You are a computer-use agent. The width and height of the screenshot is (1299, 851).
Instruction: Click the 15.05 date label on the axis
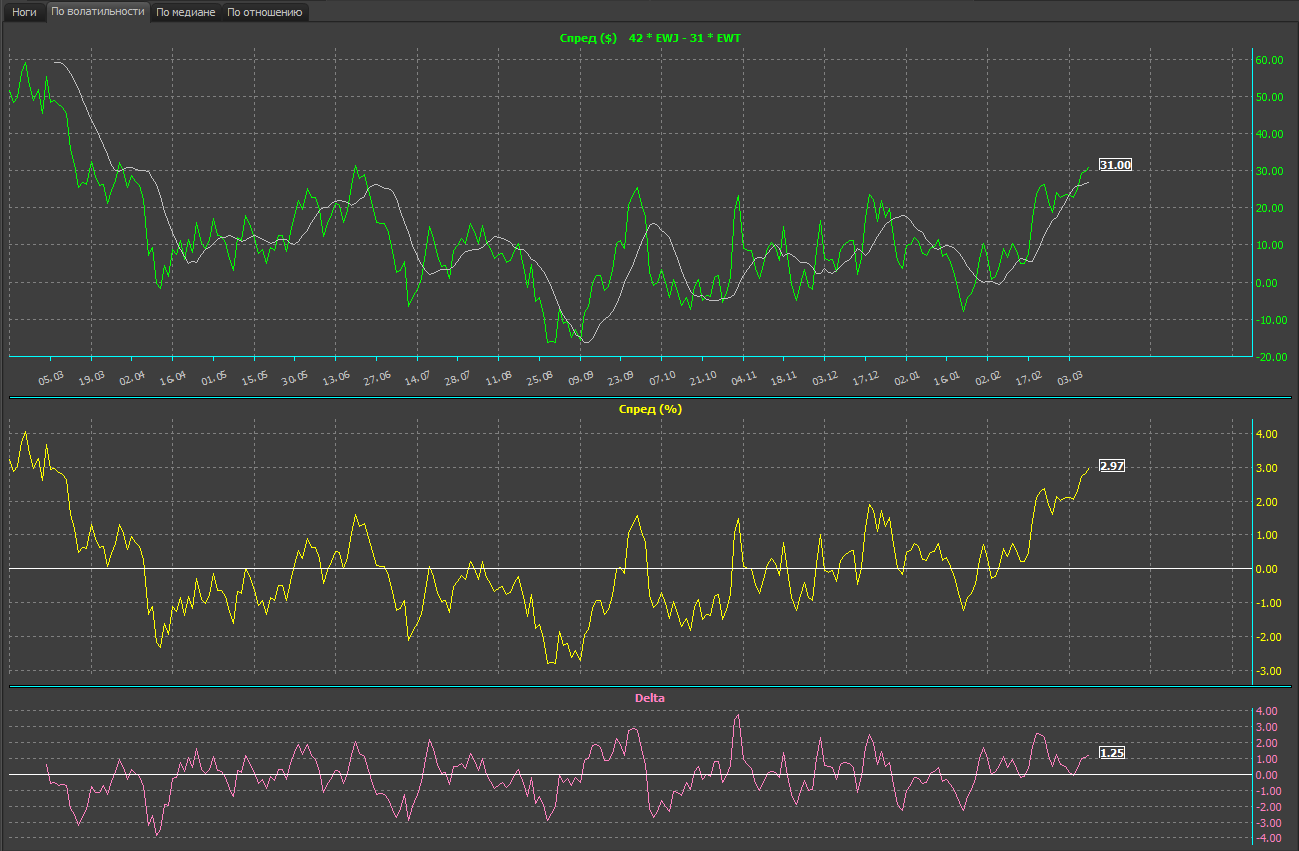(x=255, y=377)
